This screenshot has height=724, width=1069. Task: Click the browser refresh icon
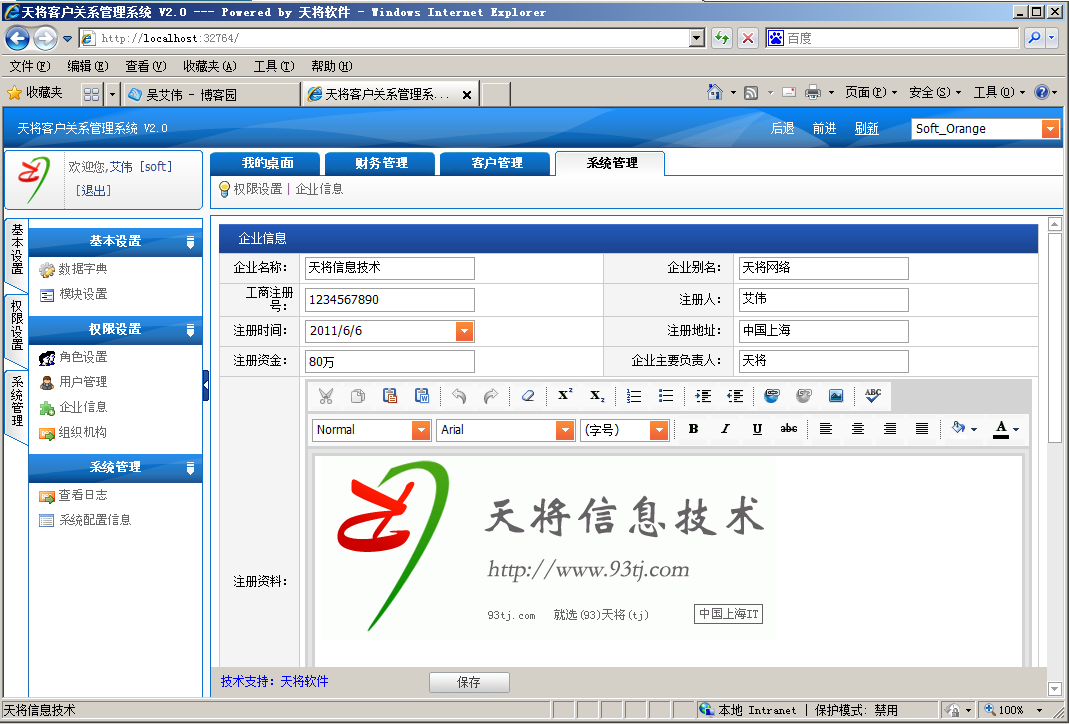click(721, 38)
